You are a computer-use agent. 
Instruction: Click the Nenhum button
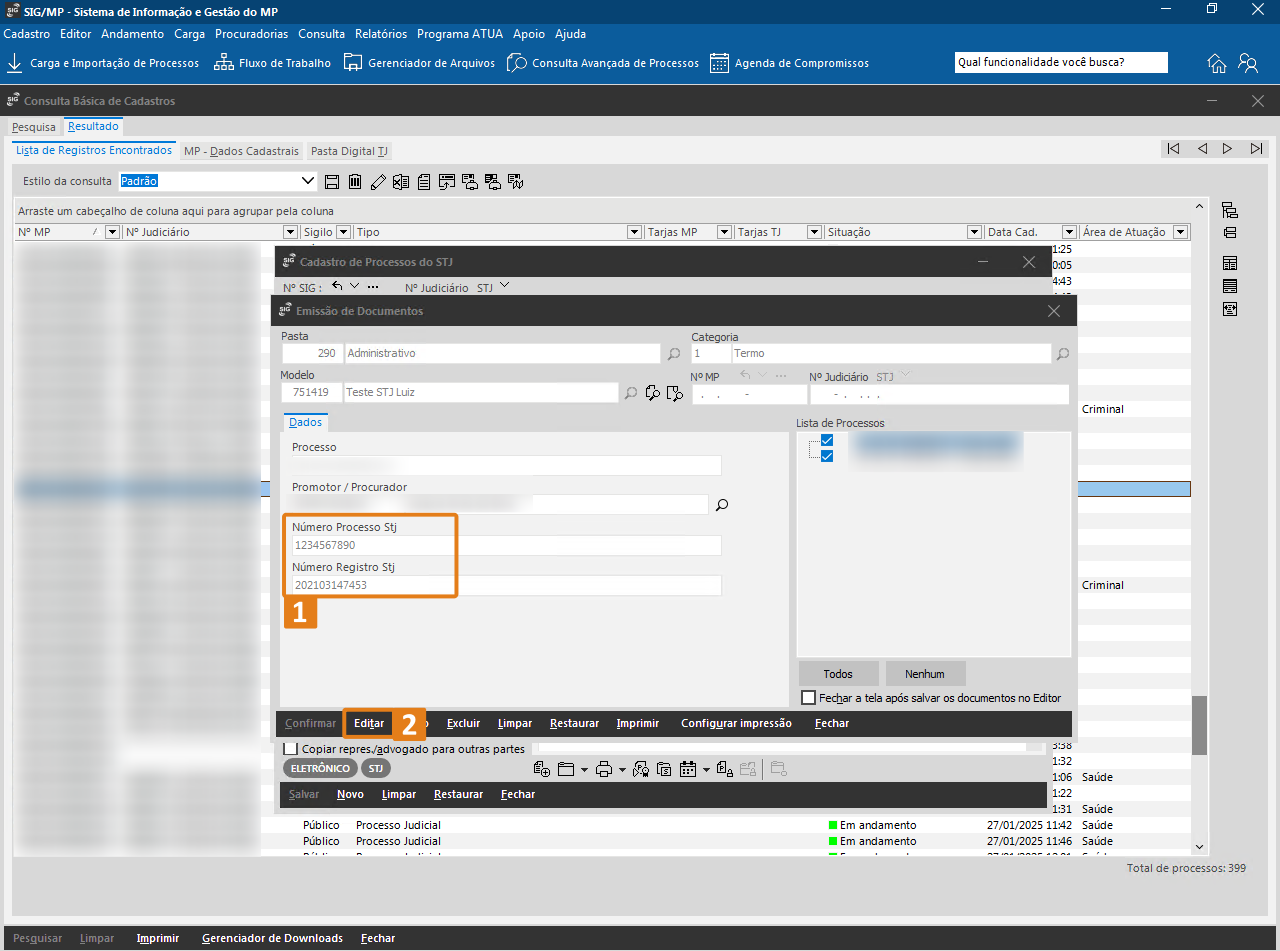pos(924,674)
